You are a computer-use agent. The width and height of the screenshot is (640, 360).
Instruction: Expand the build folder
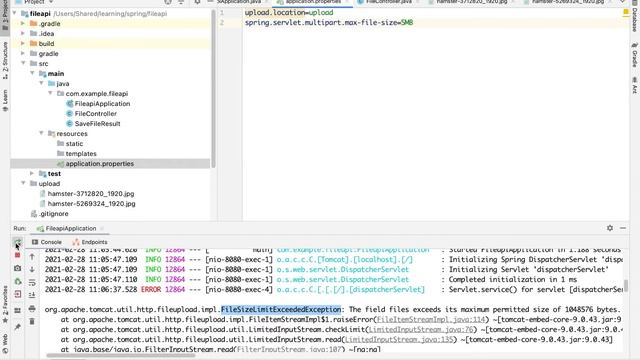[23, 43]
